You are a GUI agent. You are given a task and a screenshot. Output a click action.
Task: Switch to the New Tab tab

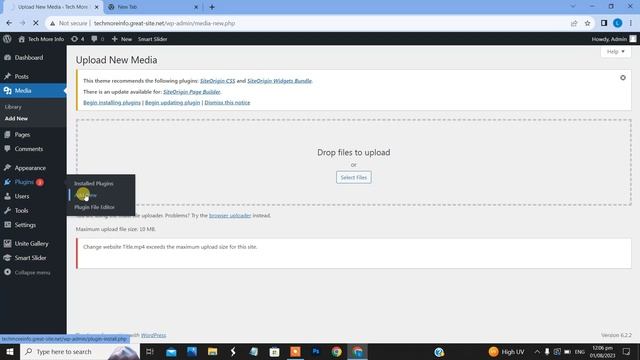click(152, 7)
